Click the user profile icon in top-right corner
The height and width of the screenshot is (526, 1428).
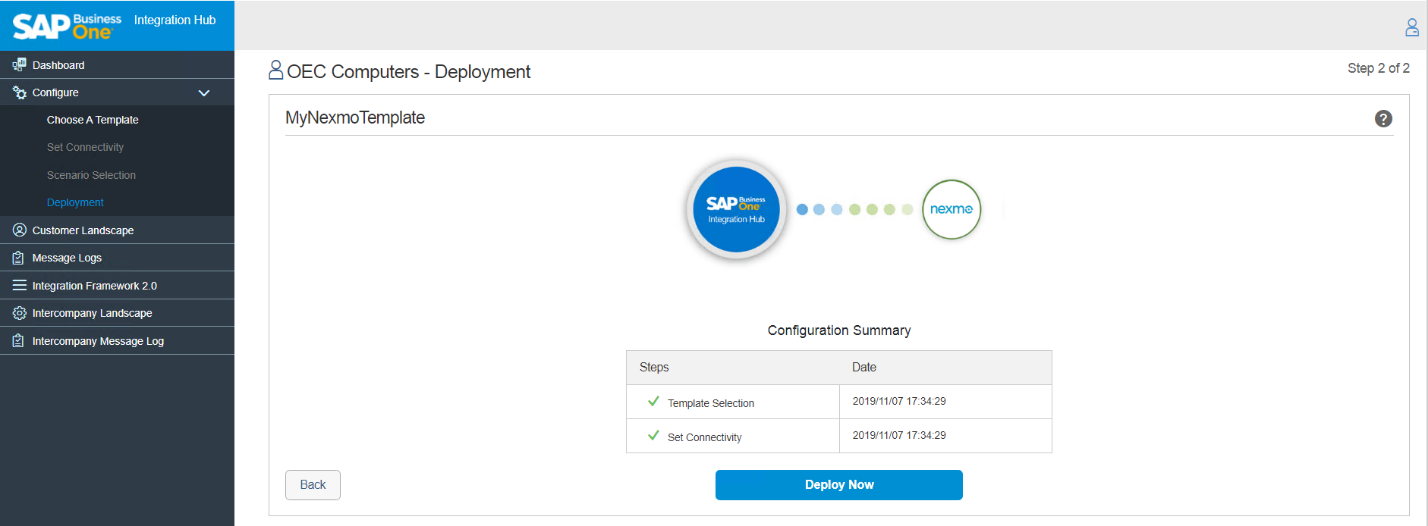click(1412, 28)
